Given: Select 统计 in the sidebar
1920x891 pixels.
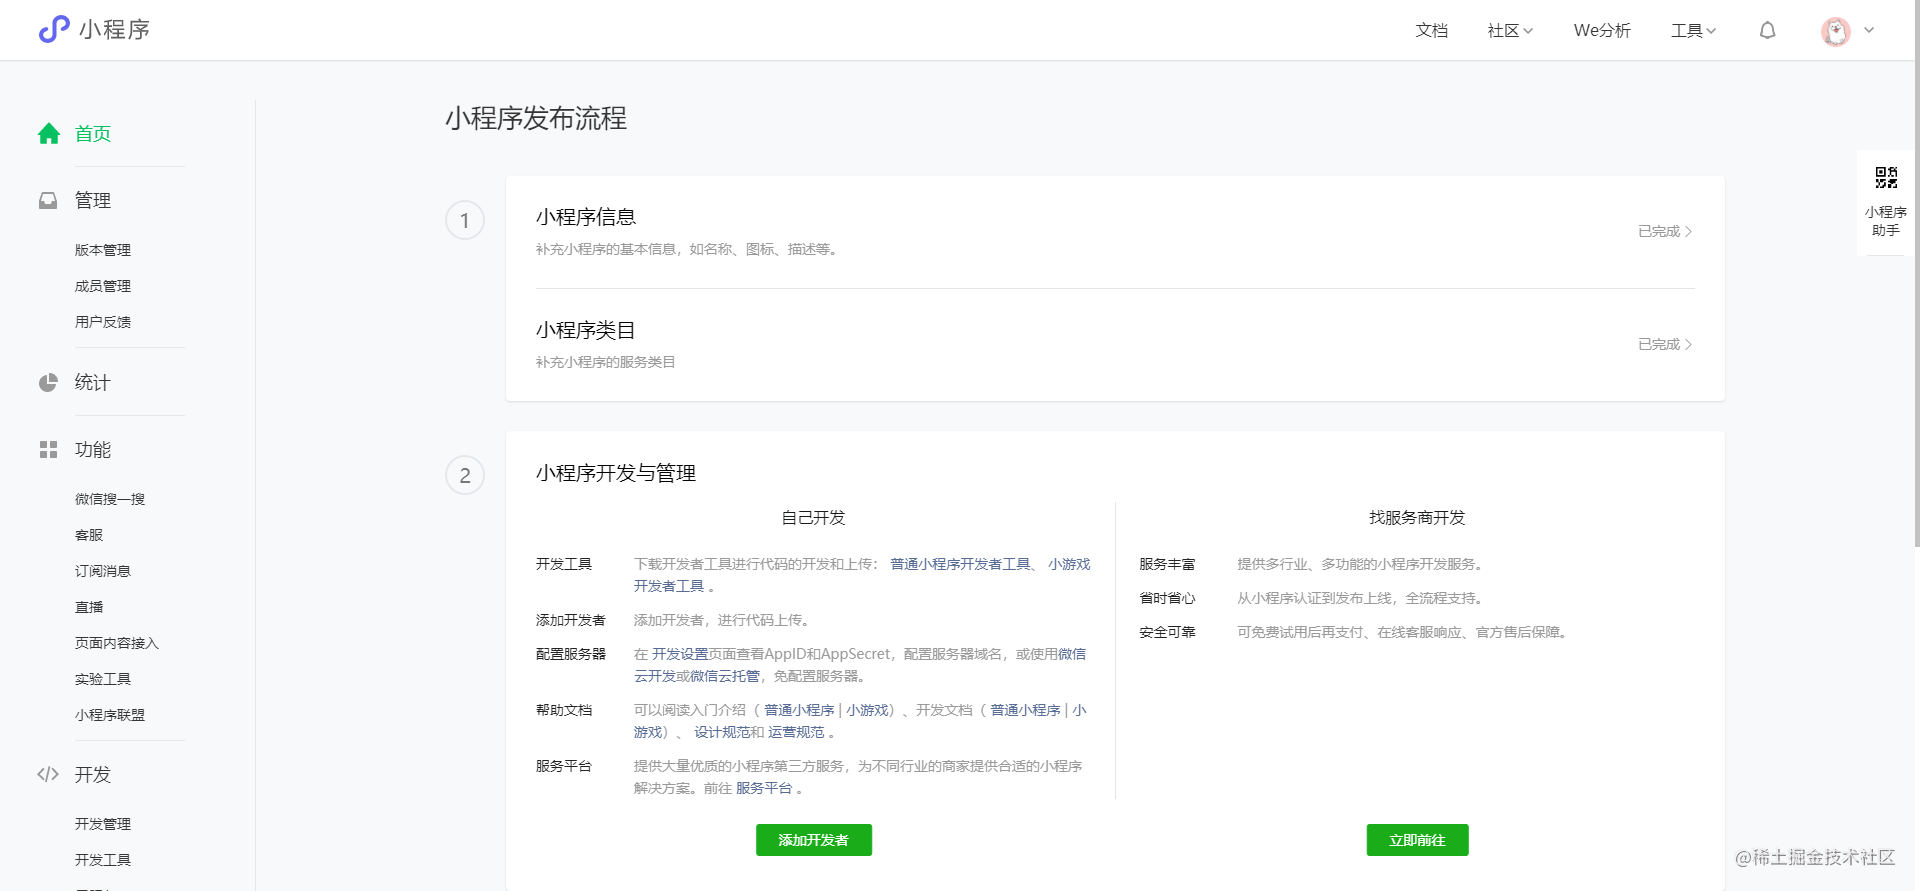Looking at the screenshot, I should (93, 382).
